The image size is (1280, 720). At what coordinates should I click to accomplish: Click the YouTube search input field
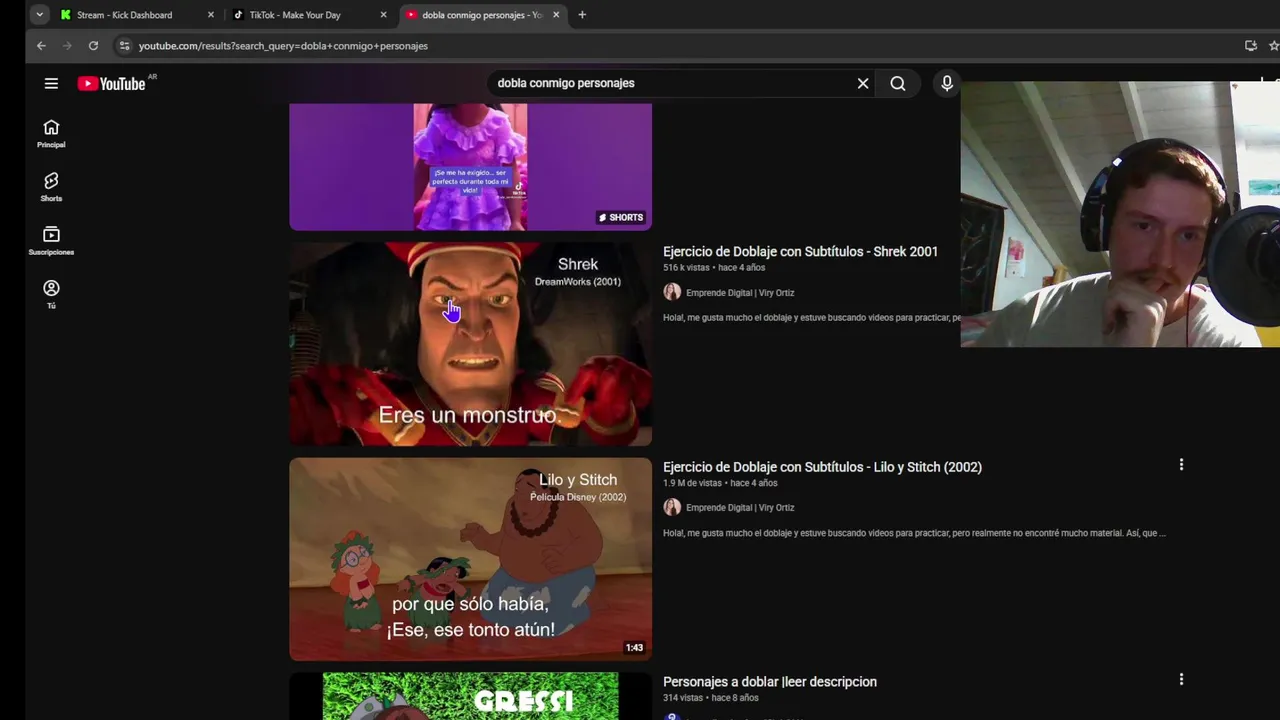point(670,84)
